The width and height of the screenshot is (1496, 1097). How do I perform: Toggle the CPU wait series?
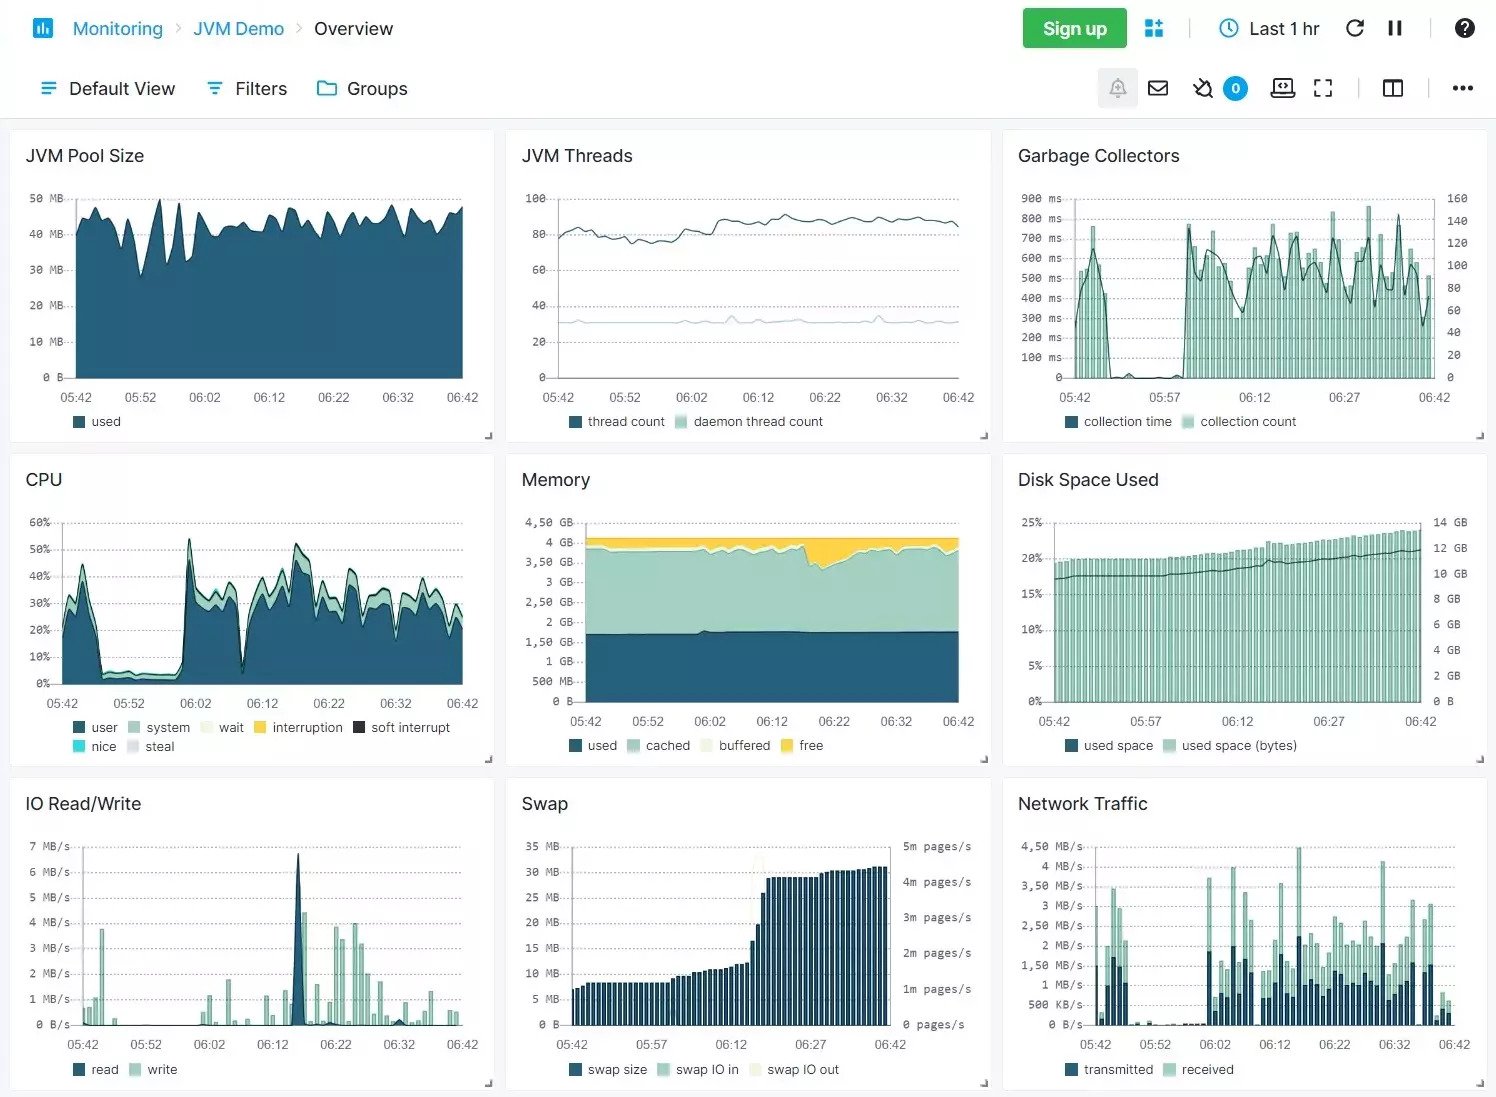222,728
